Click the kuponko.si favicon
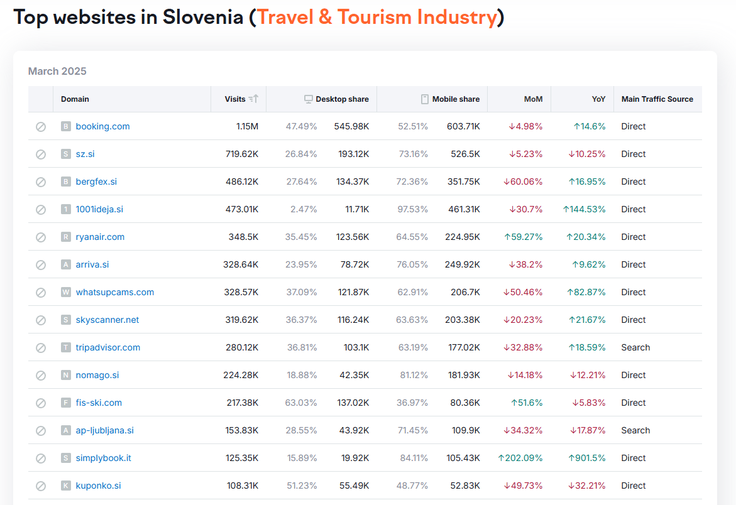 [66, 485]
